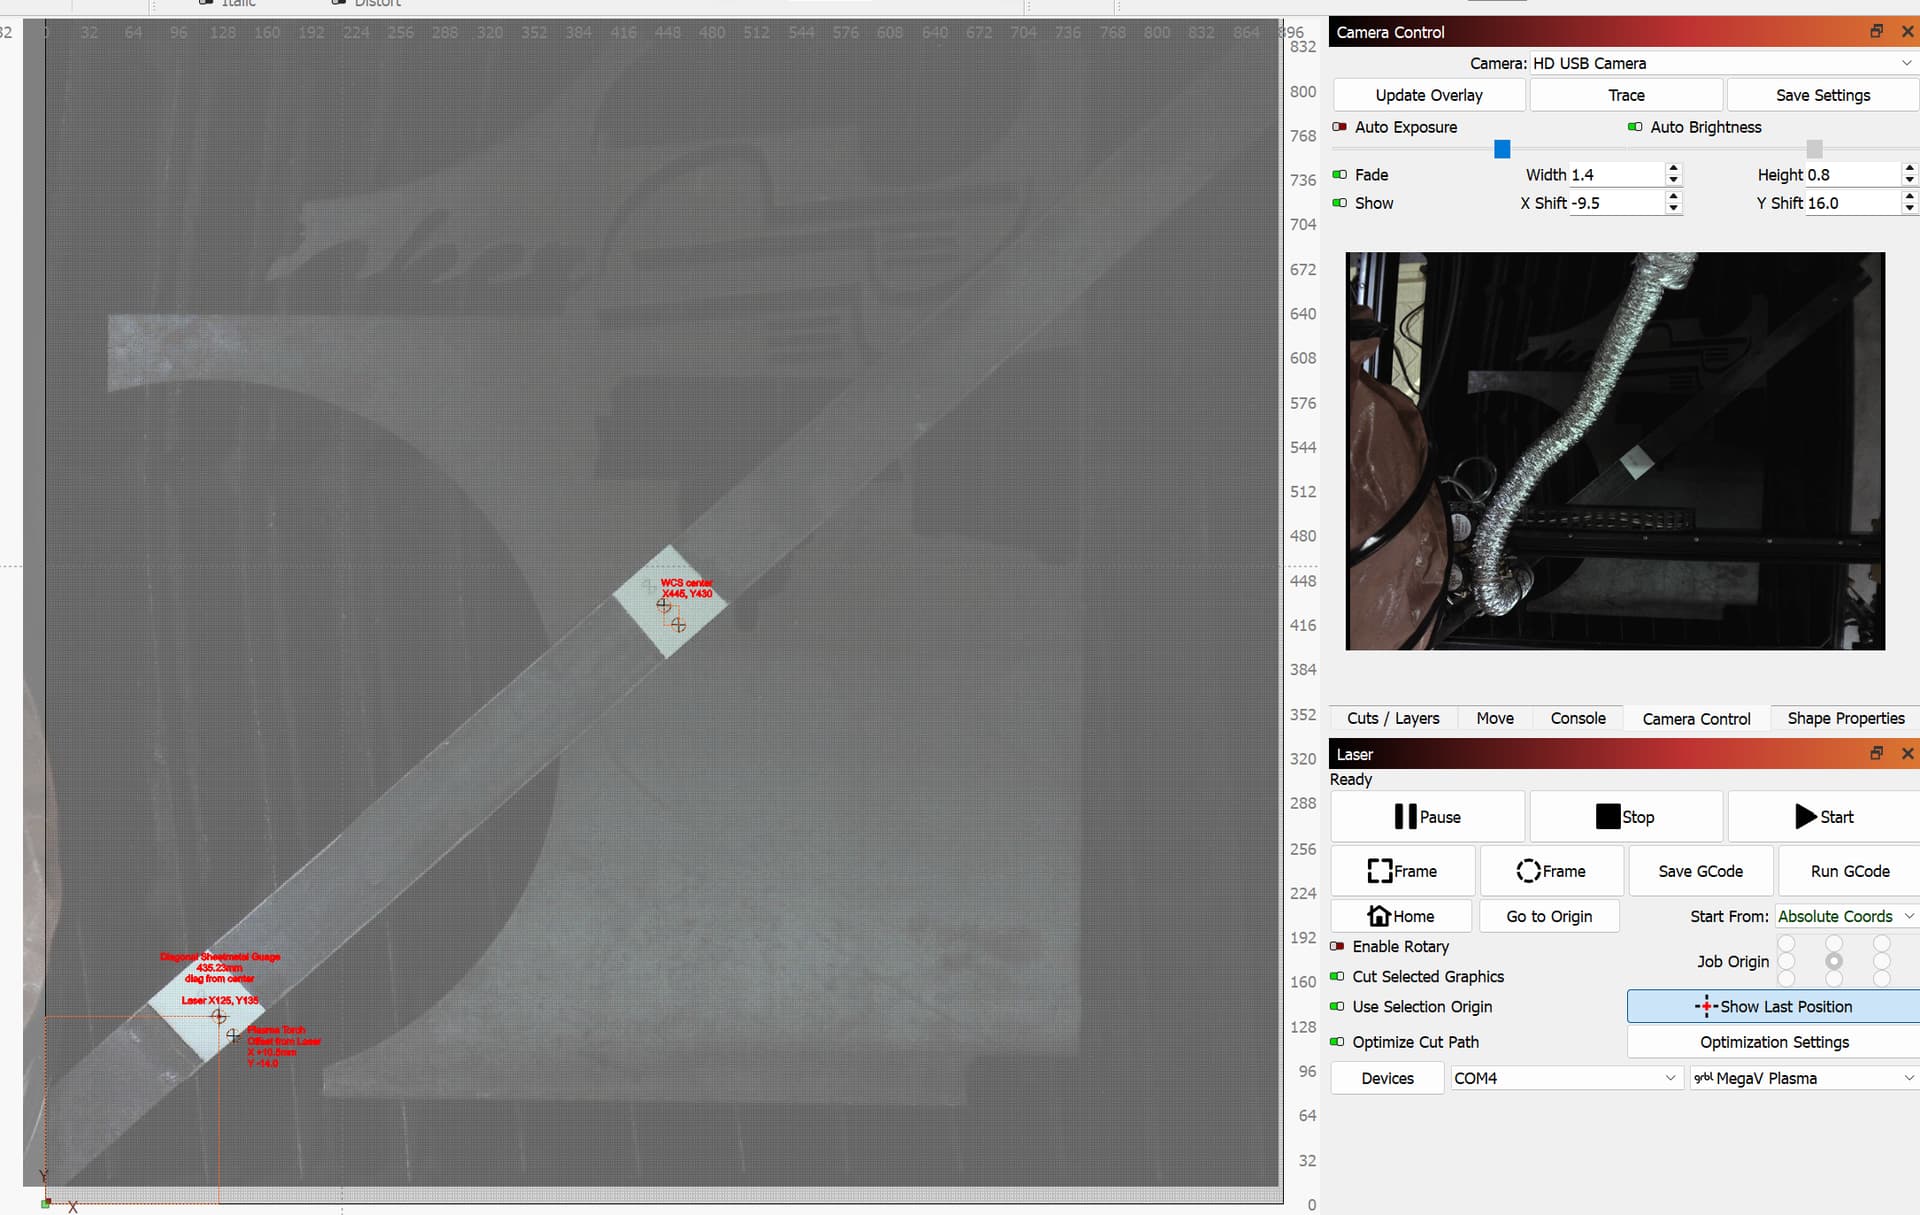Float the Laser panel
The width and height of the screenshot is (1920, 1215).
(1876, 753)
